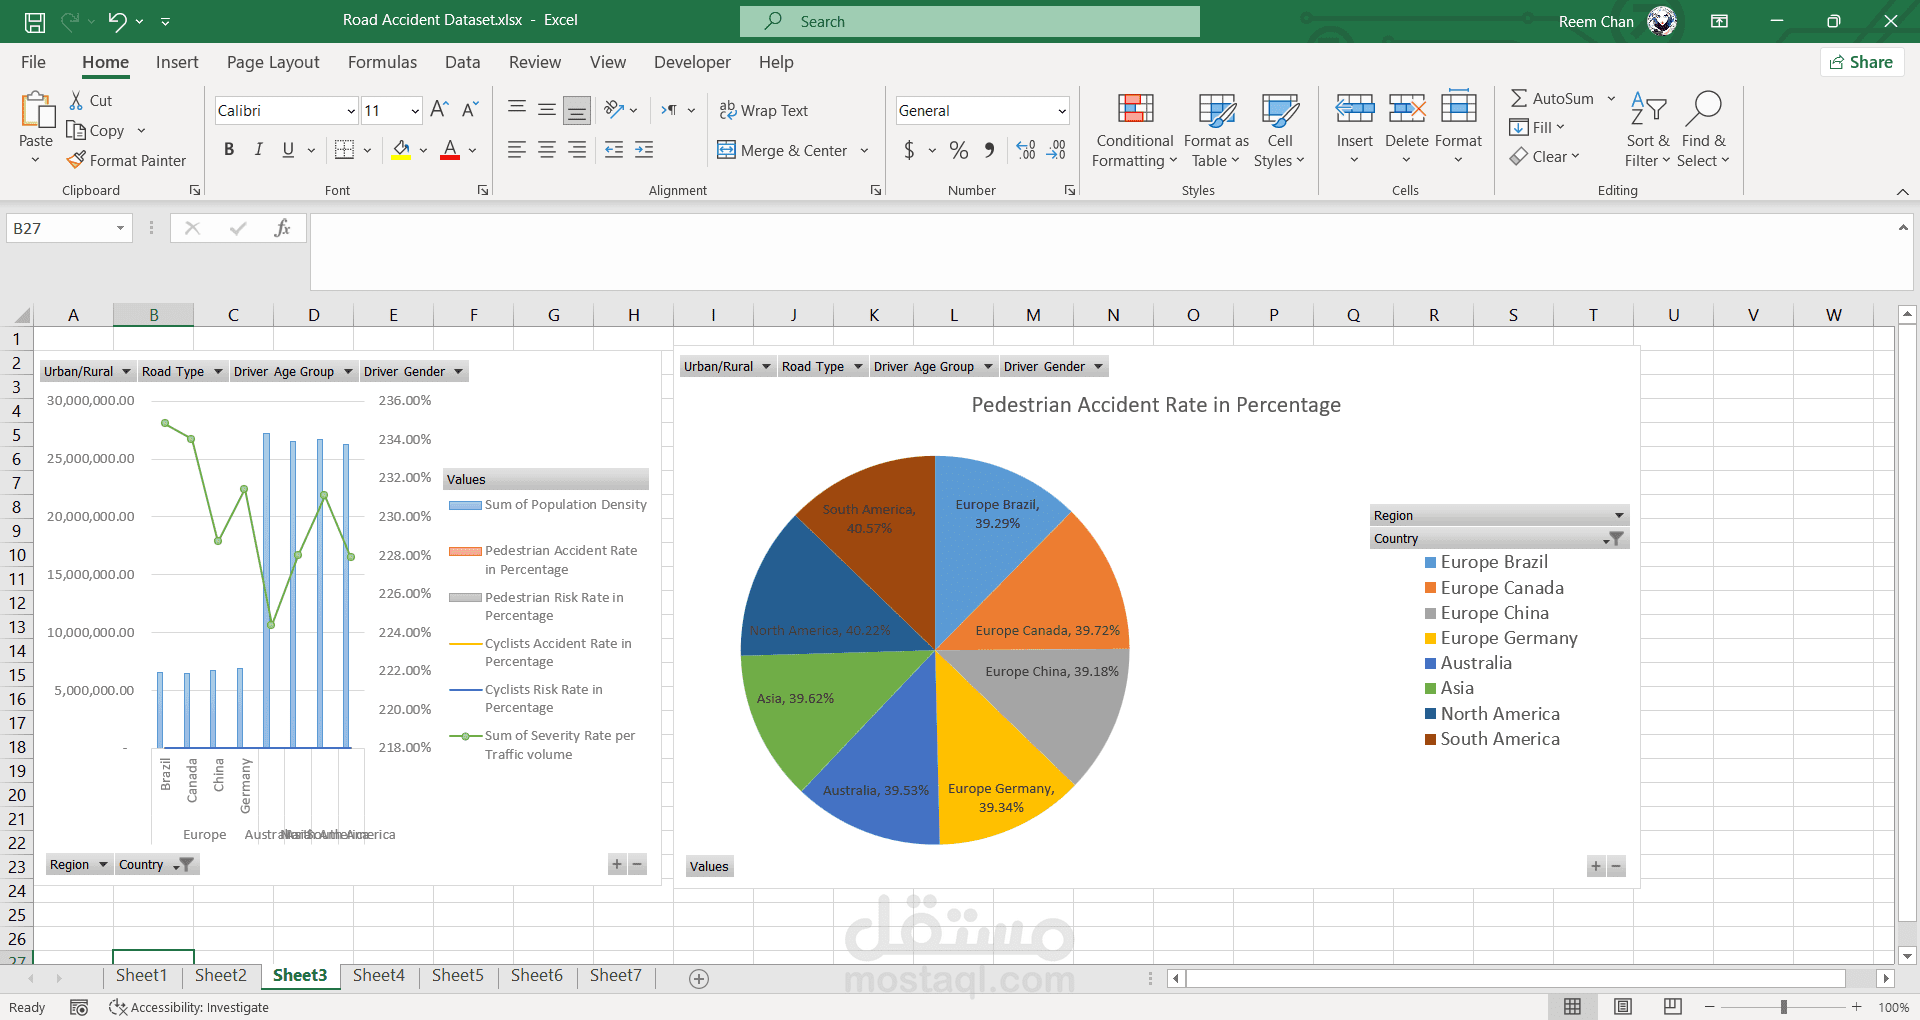Open Cell Styles gallery
This screenshot has width=1920, height=1020.
1279,128
